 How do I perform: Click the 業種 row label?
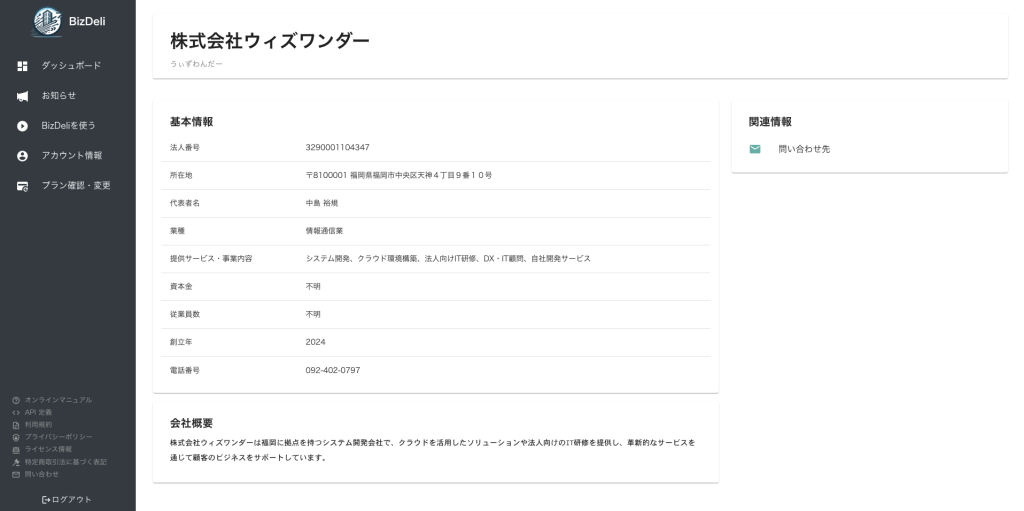[177, 231]
